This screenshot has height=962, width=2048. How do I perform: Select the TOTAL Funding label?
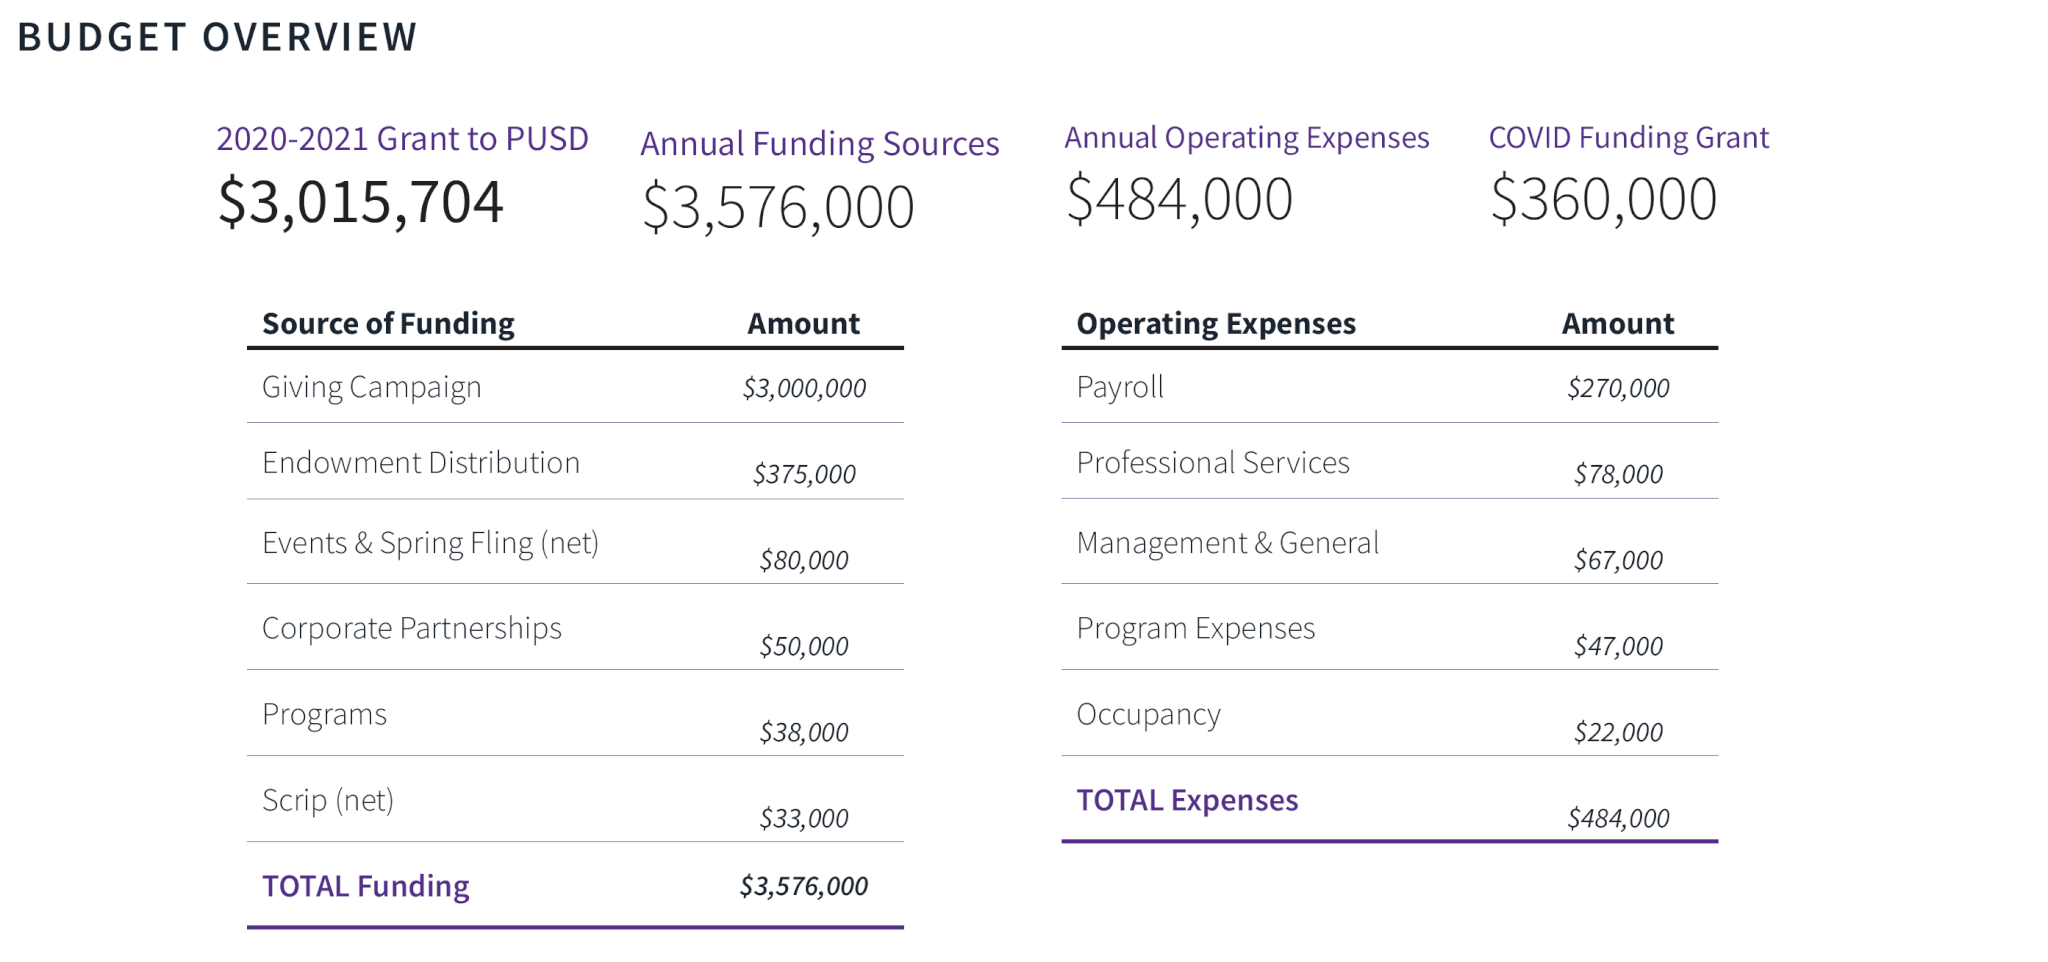coord(366,886)
